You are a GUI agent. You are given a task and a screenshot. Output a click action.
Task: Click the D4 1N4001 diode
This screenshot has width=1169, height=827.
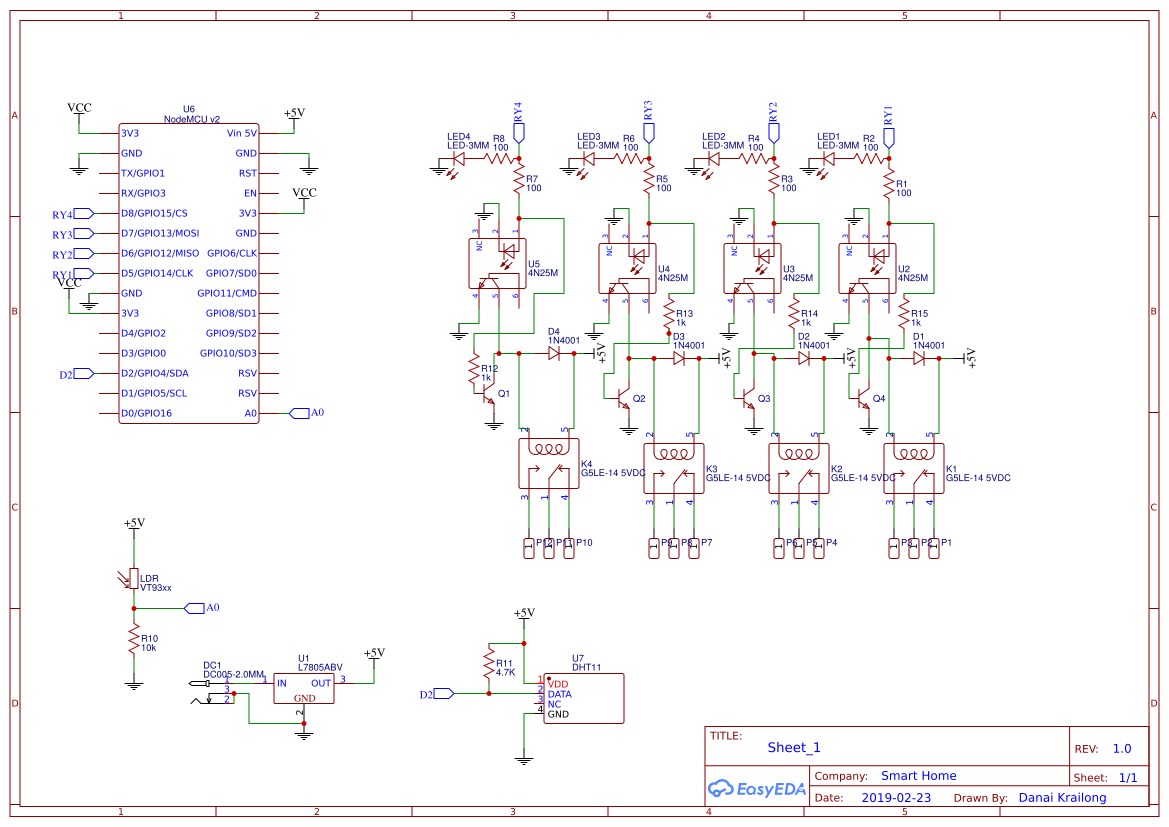pyautogui.click(x=555, y=353)
